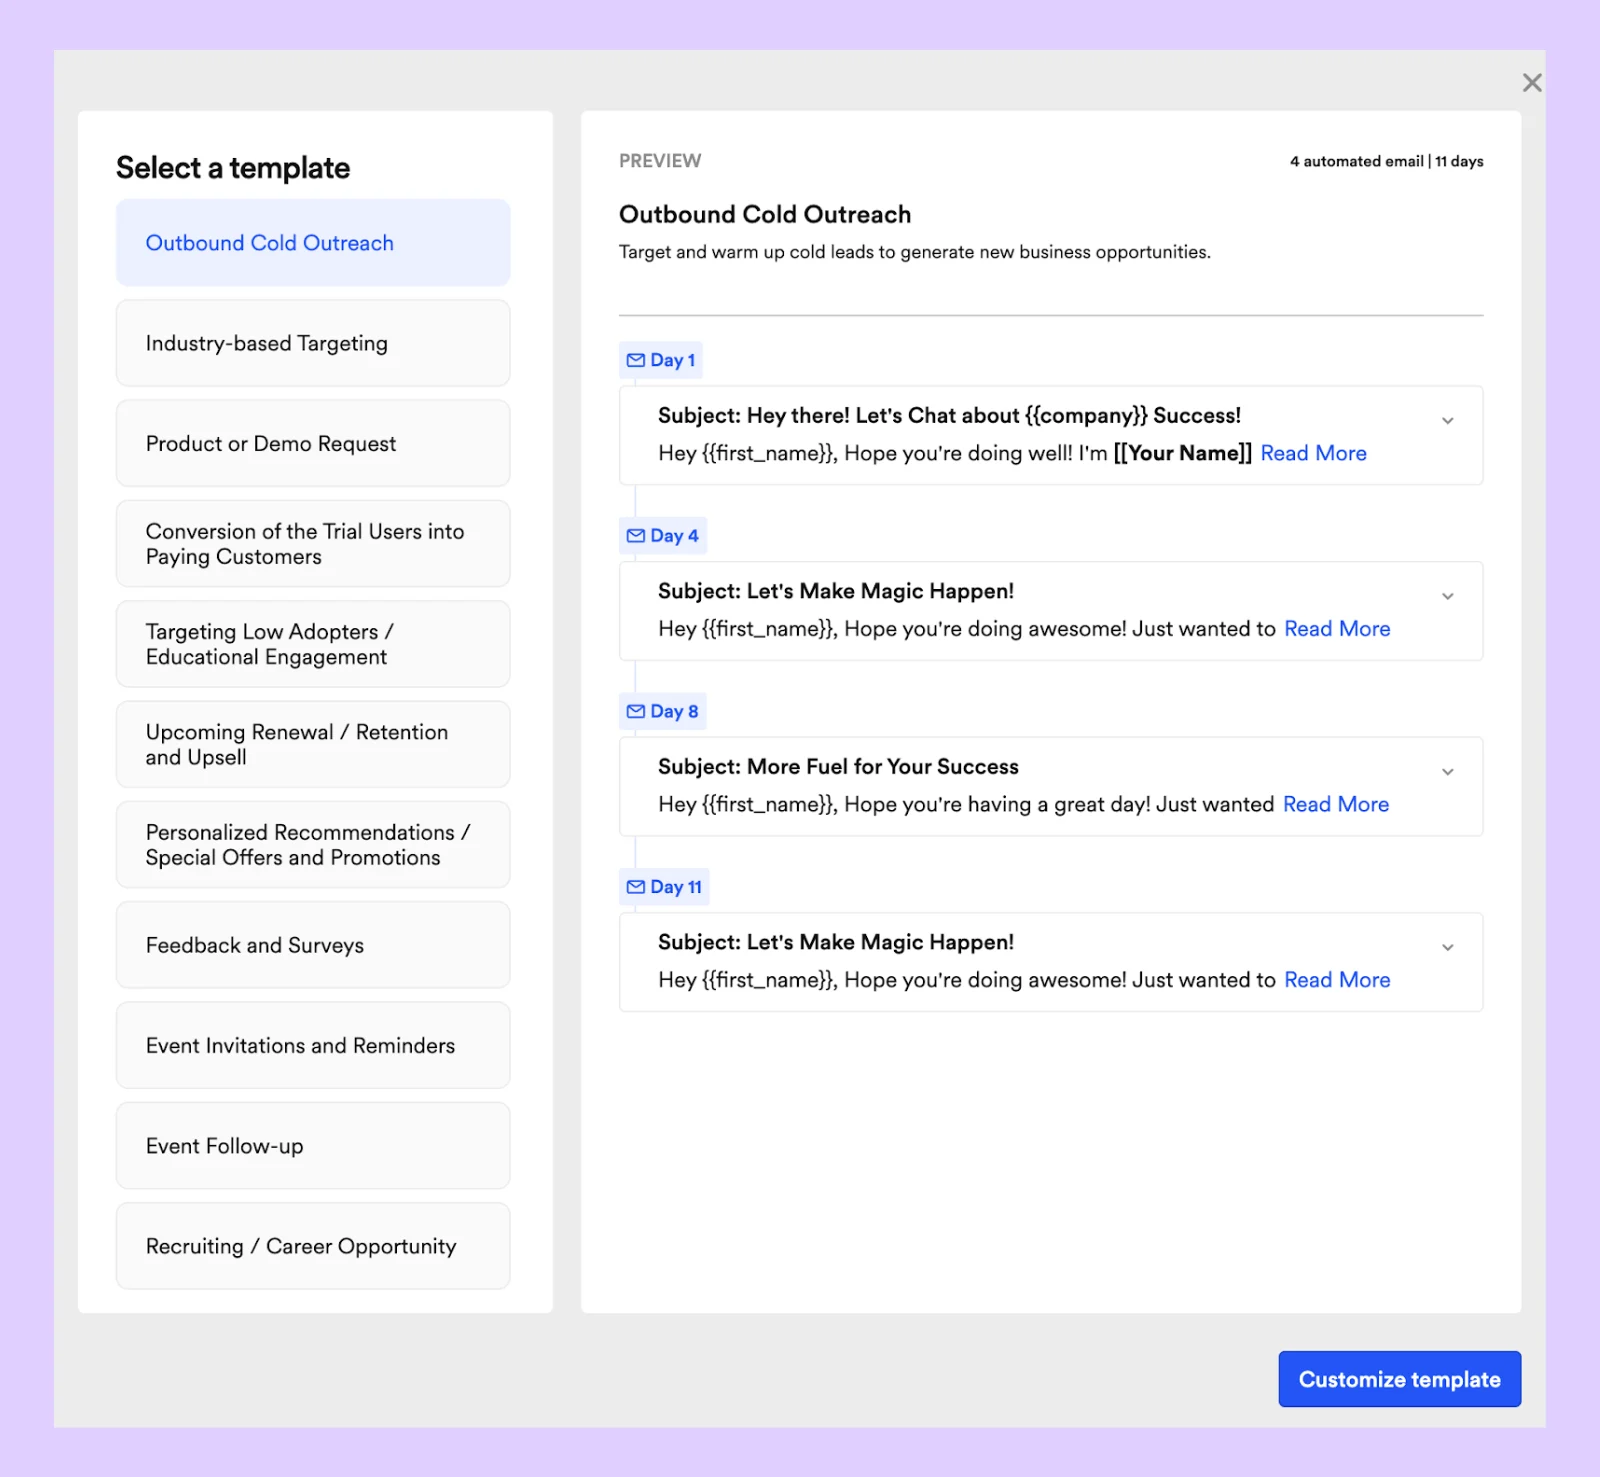
Task: Expand the Day 8 email chevron
Action: pyautogui.click(x=1447, y=772)
